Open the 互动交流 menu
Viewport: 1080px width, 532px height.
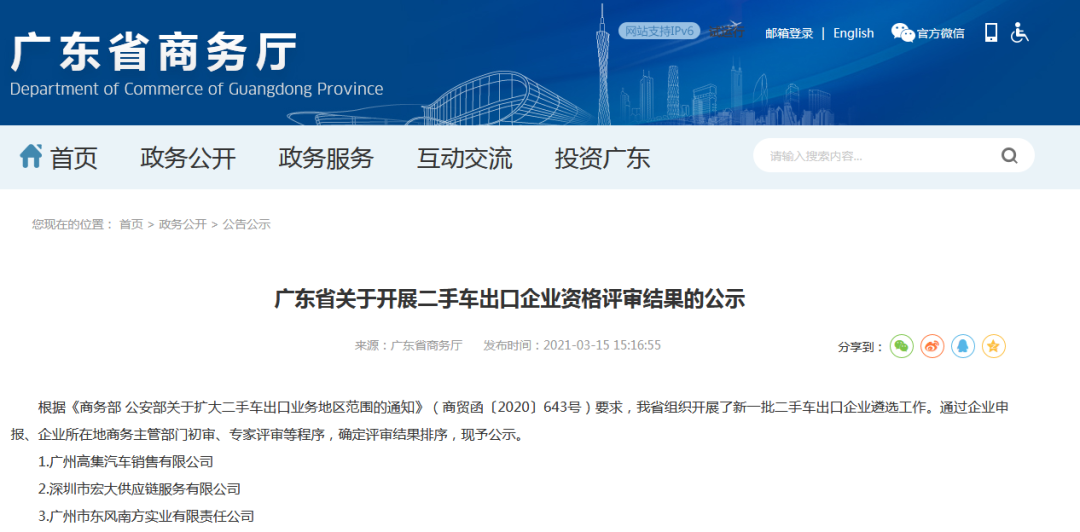click(x=464, y=158)
